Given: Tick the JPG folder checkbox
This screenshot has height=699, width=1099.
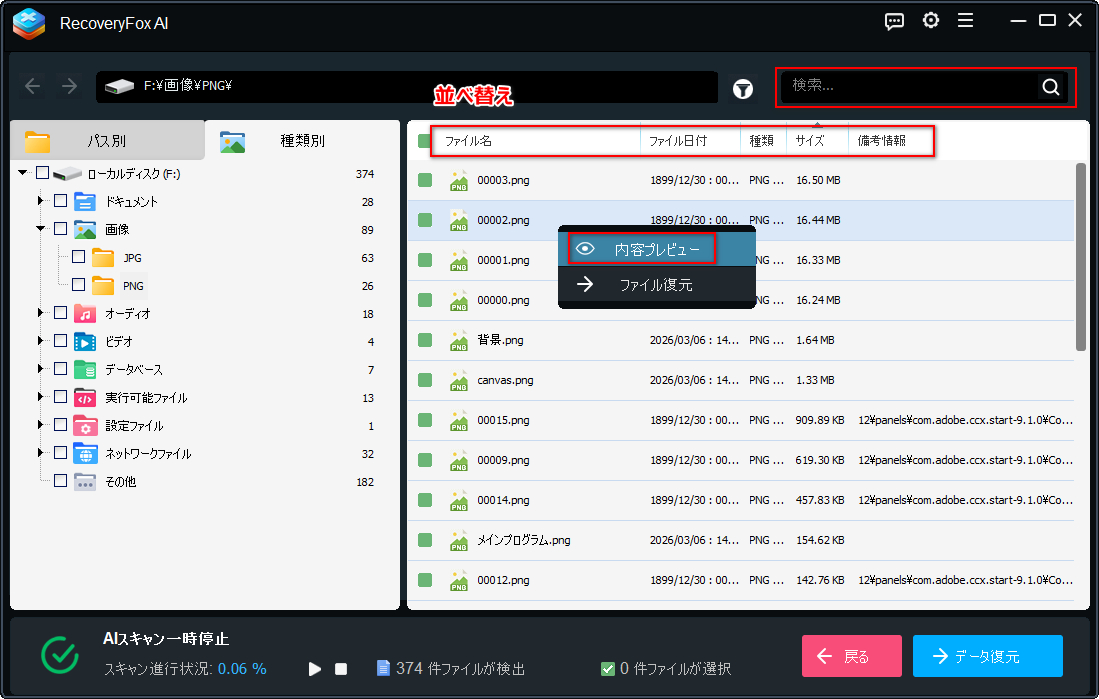Looking at the screenshot, I should pyautogui.click(x=78, y=257).
